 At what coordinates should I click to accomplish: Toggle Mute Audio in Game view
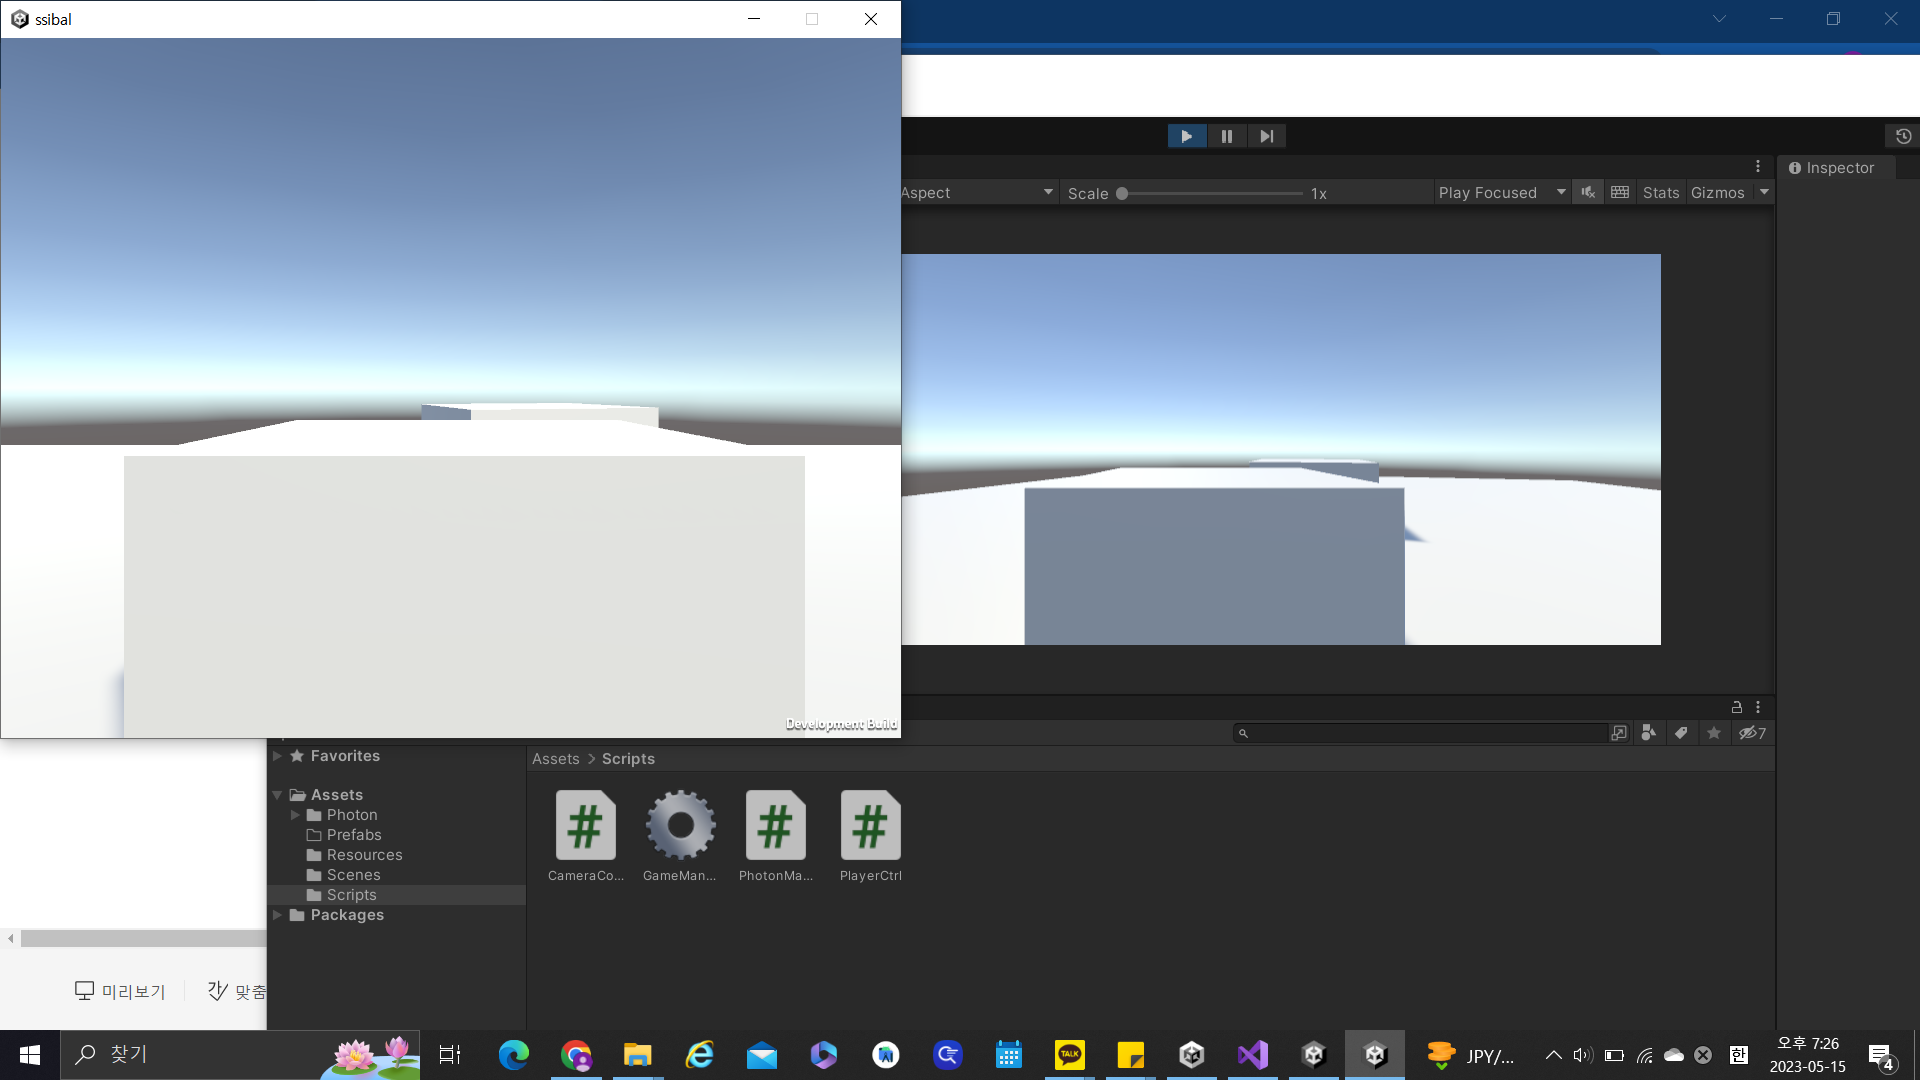point(1588,192)
